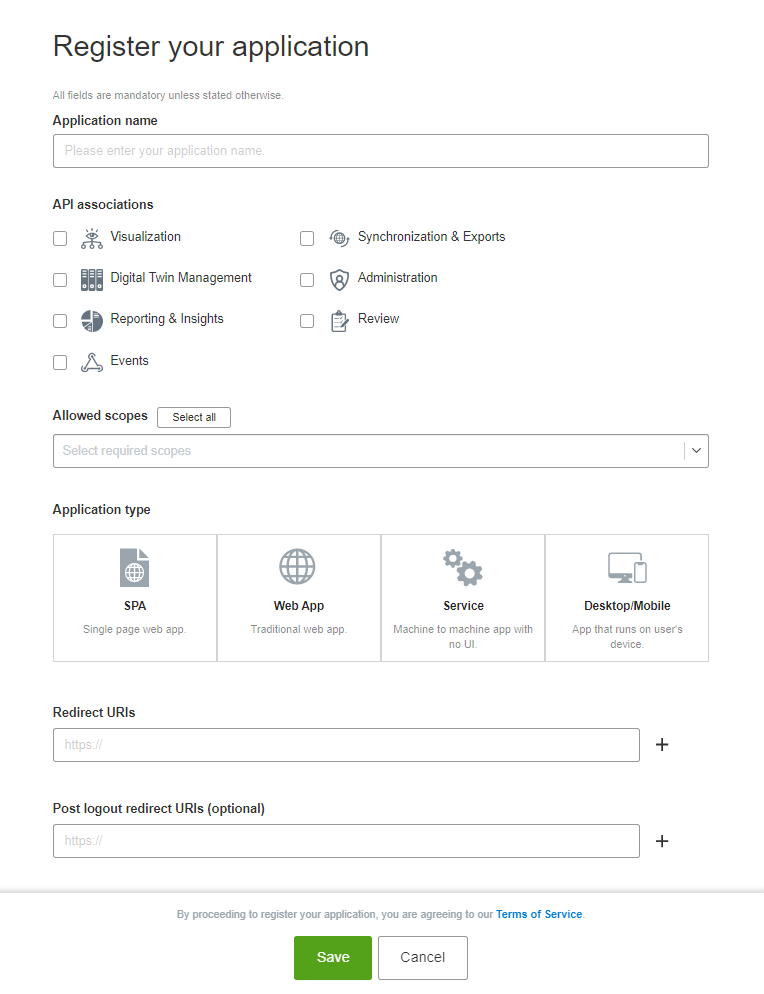
Task: Check the Administration API checkbox
Action: coord(307,280)
